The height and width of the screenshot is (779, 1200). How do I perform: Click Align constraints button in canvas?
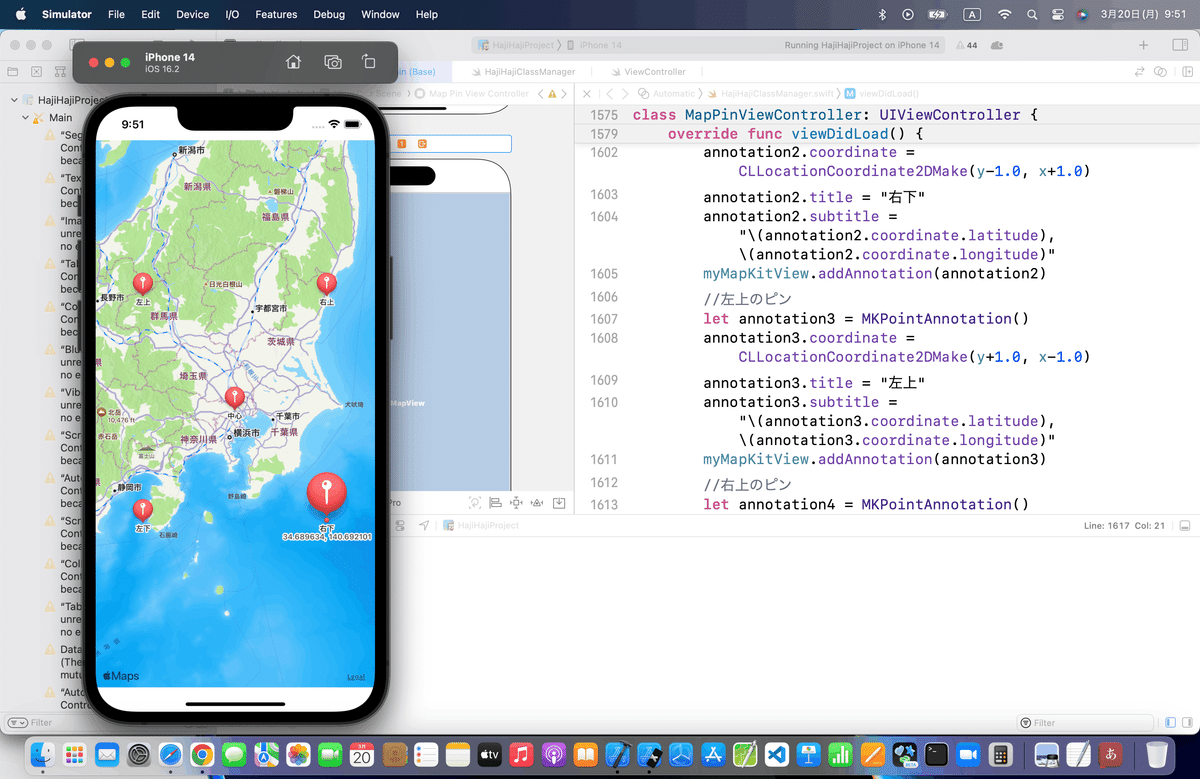495,502
